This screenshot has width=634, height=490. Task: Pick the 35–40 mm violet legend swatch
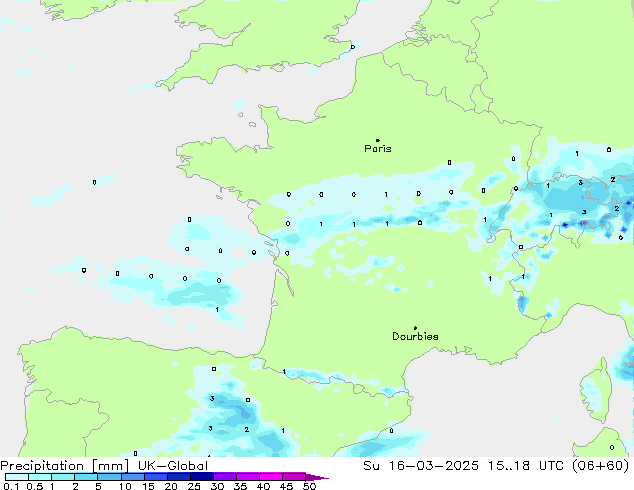pyautogui.click(x=247, y=477)
